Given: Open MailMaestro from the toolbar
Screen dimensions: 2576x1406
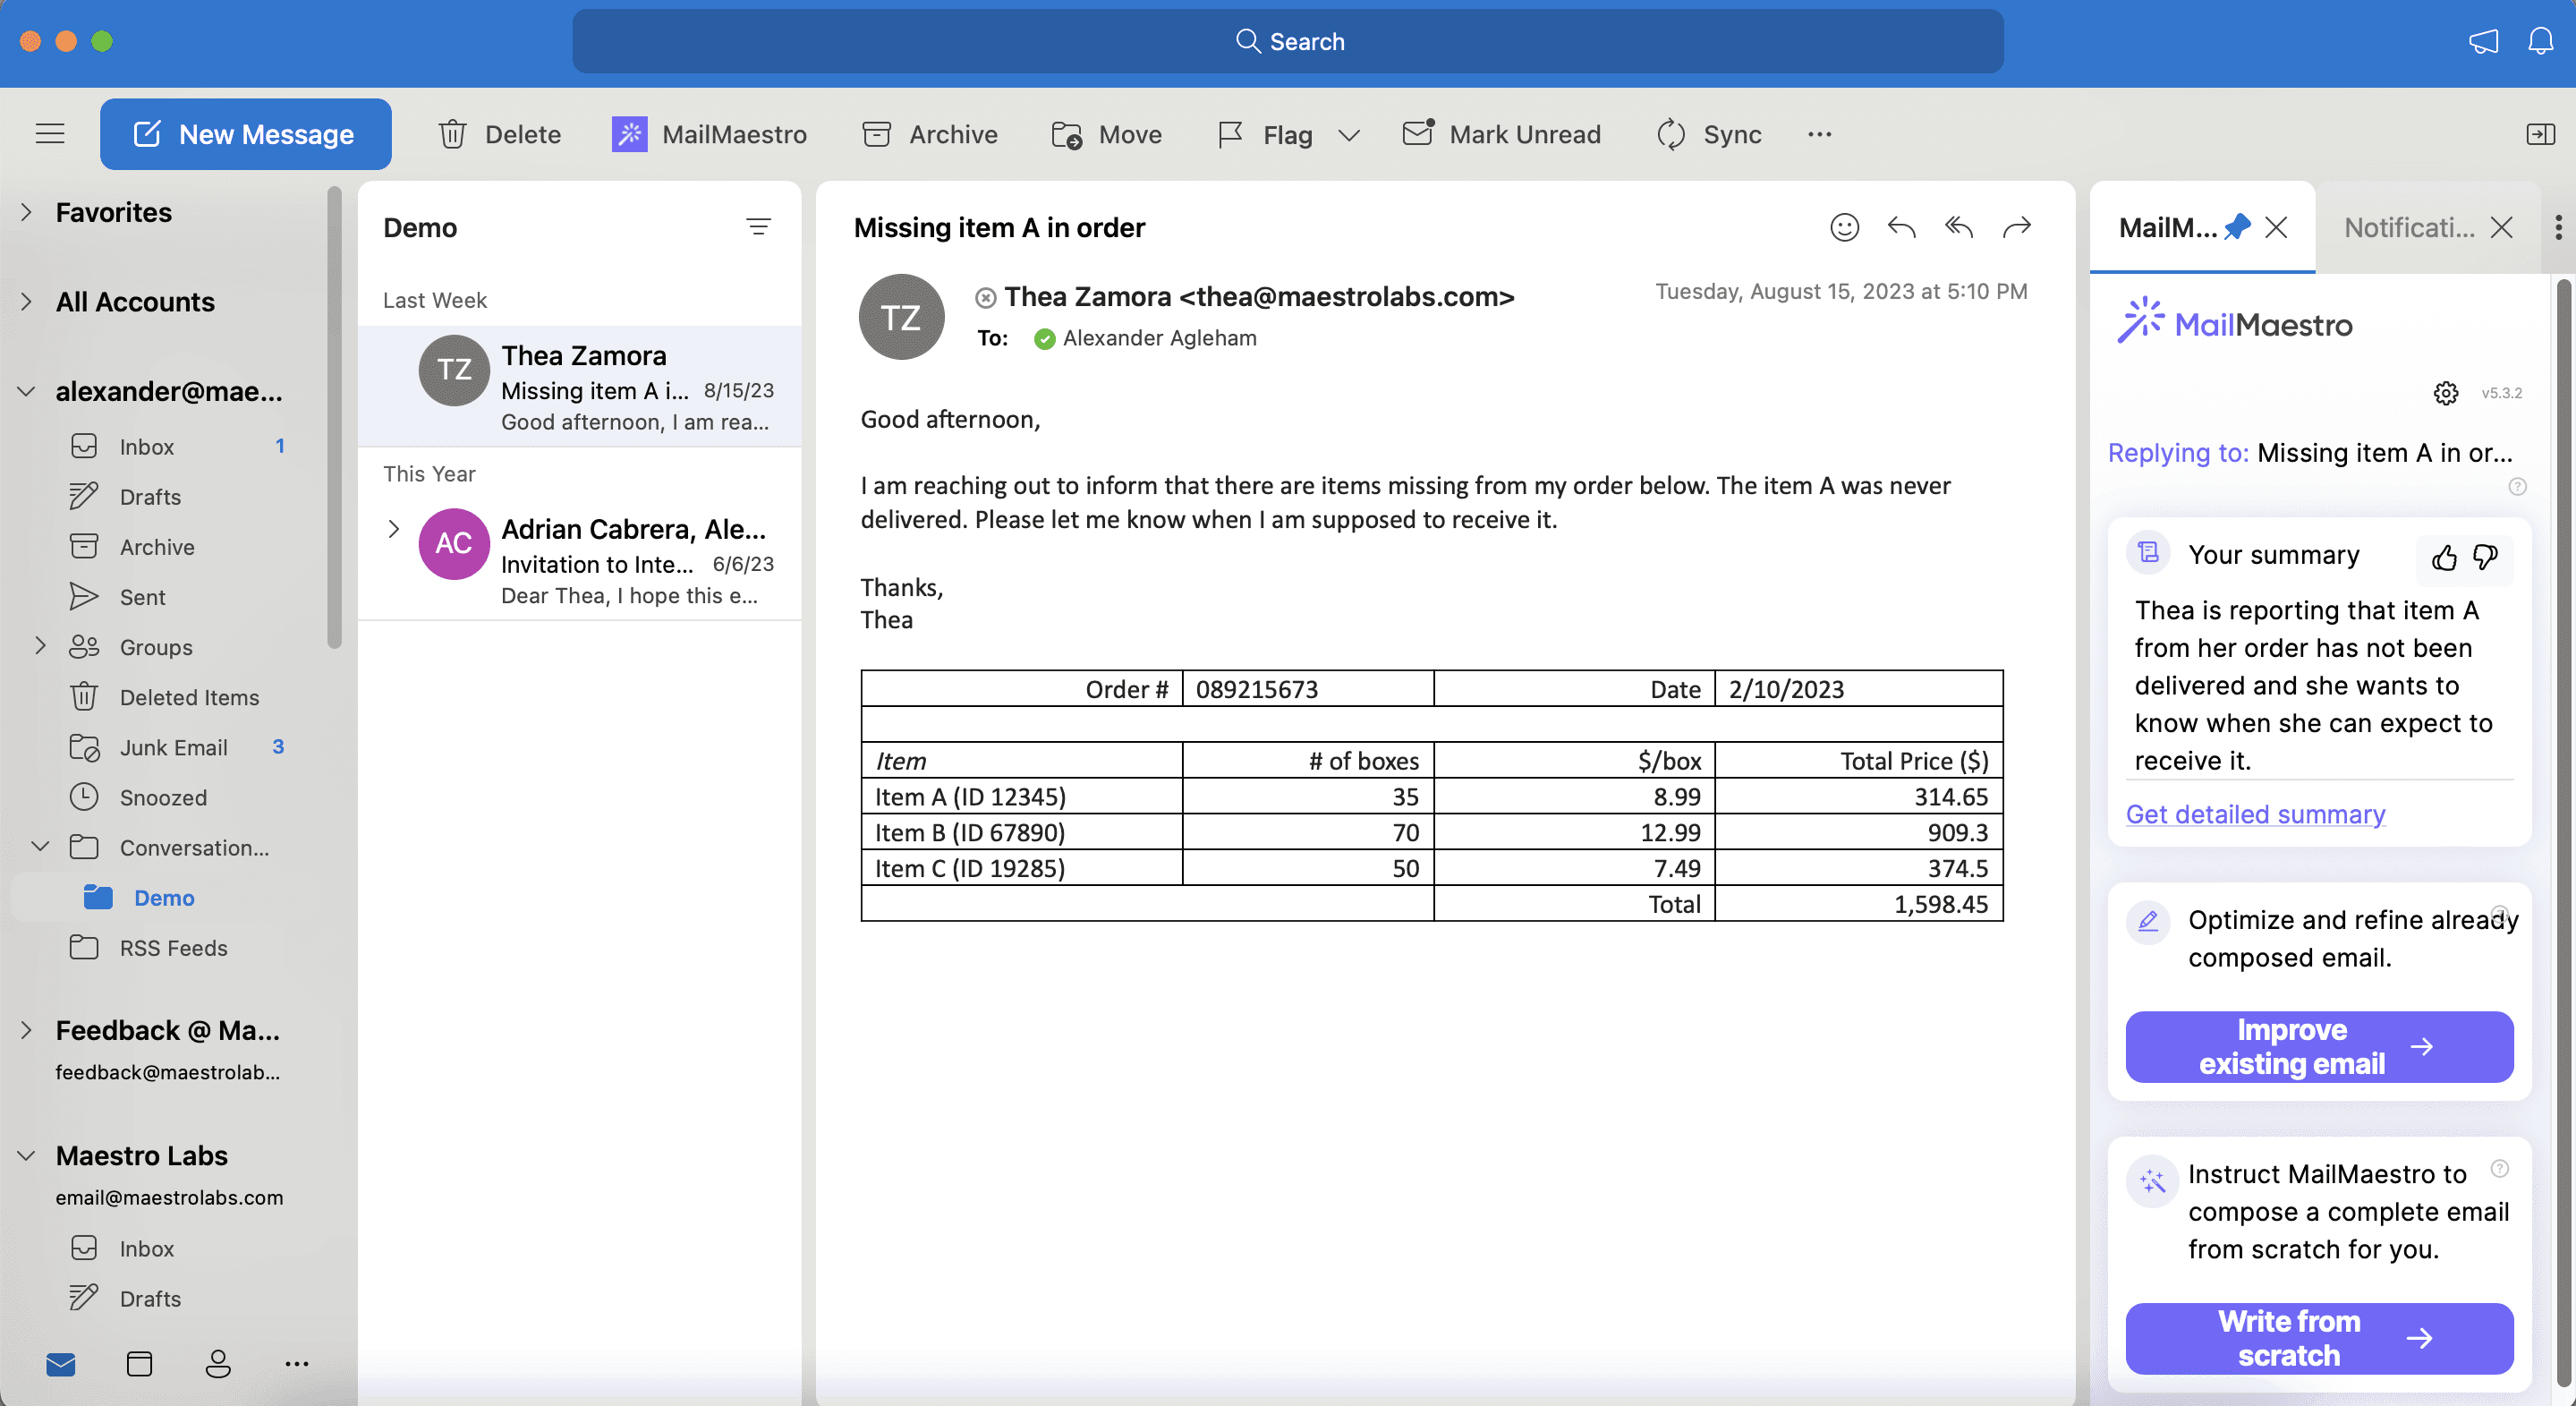Looking at the screenshot, I should pyautogui.click(x=709, y=134).
